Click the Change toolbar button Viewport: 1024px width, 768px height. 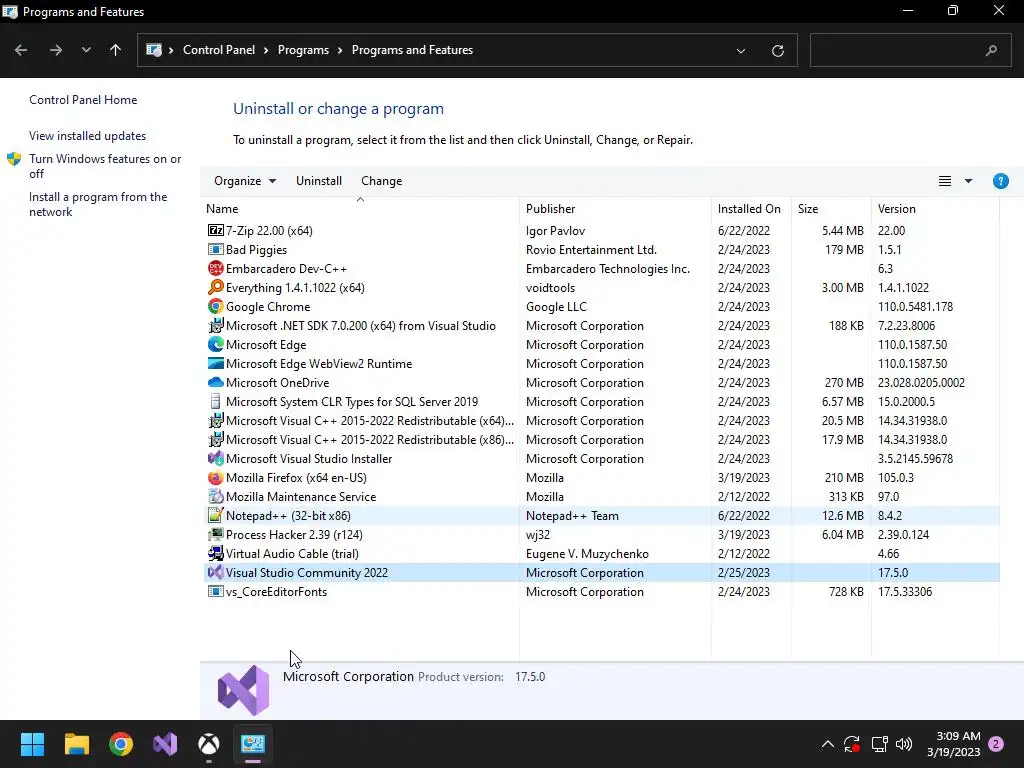tap(381, 181)
